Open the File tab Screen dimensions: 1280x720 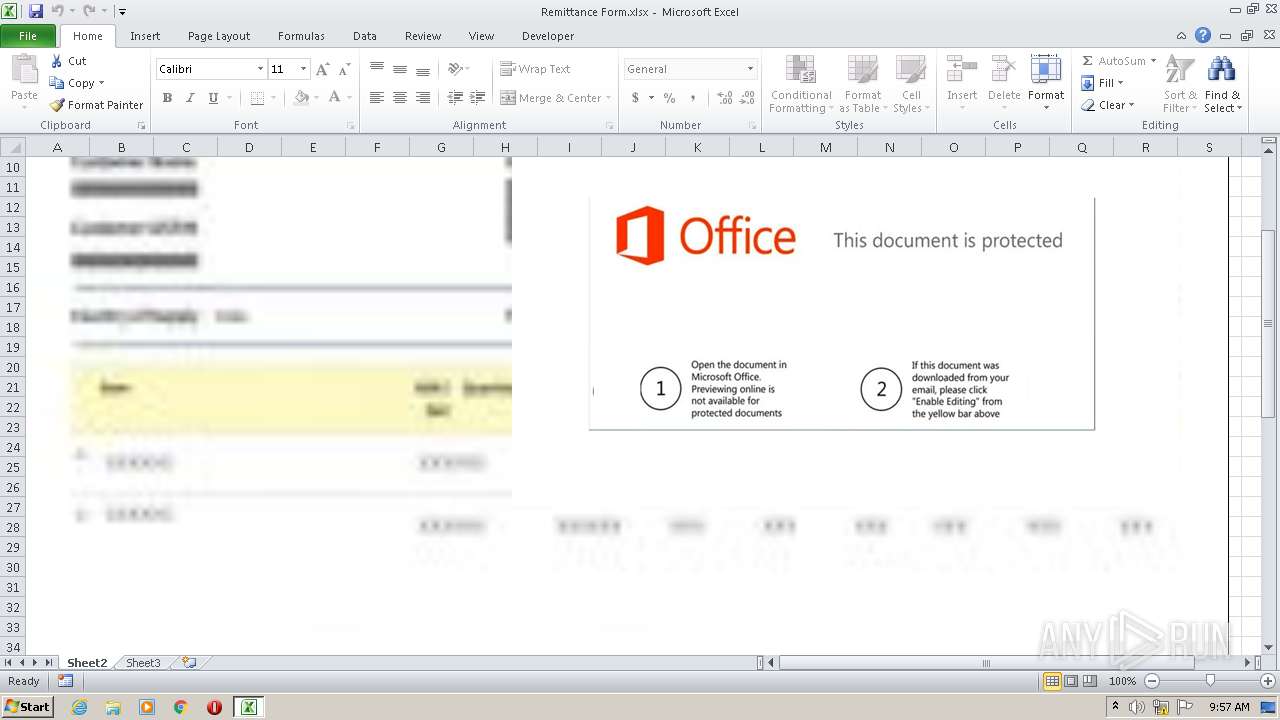28,36
